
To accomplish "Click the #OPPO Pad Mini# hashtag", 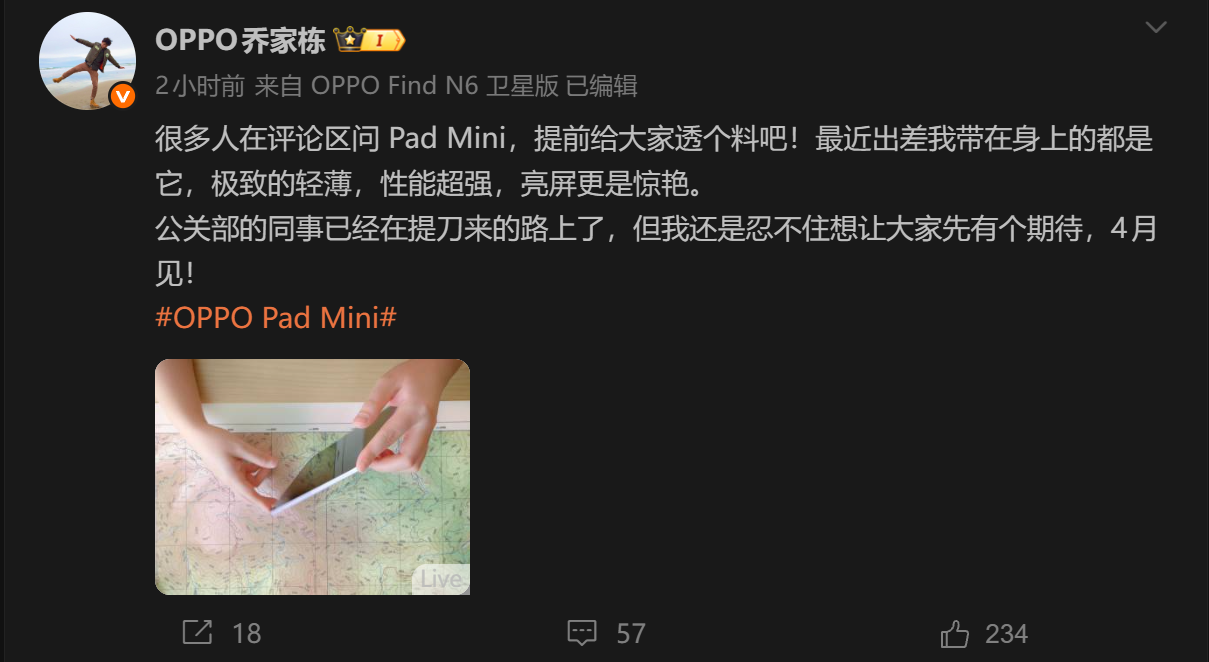I will (x=277, y=317).
